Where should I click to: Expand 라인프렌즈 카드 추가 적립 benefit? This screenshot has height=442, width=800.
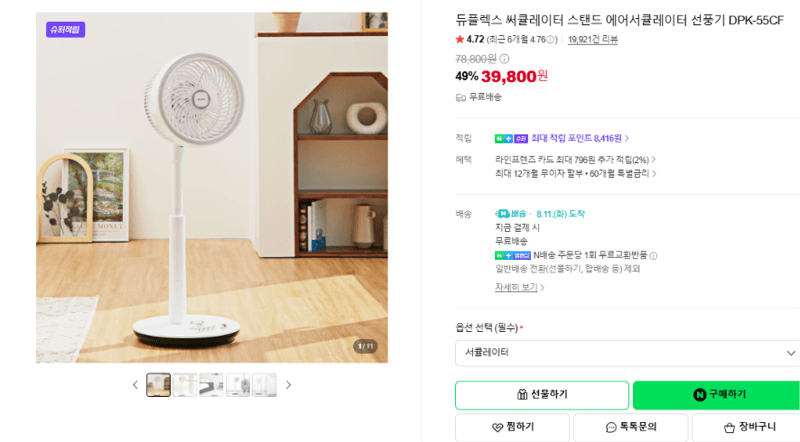(575, 160)
